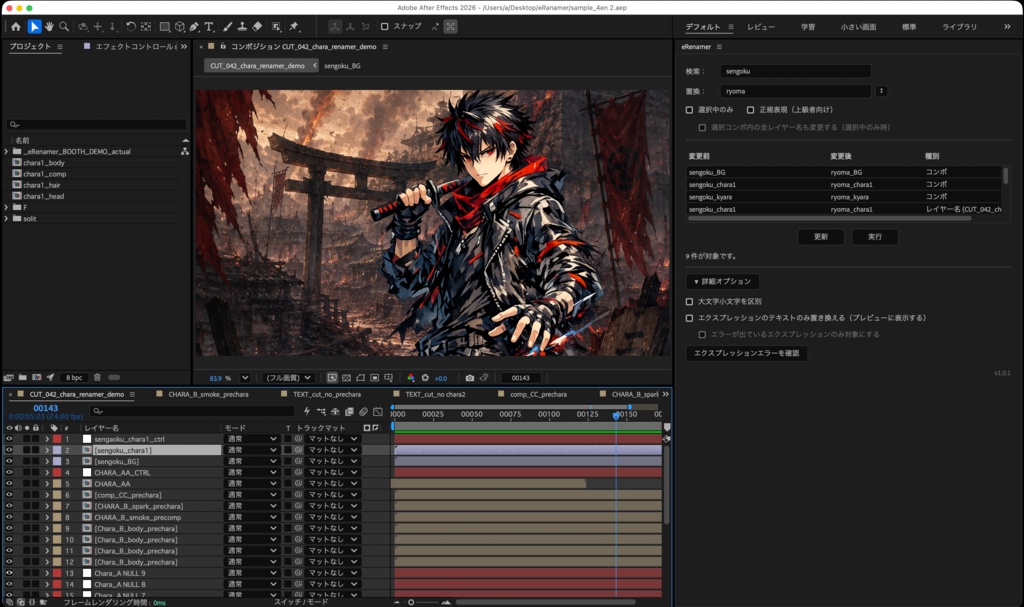Viewport: 1024px width, 607px height.
Task: Expand the sengaoku_chara1_ctrl layer properties
Action: (x=47, y=439)
